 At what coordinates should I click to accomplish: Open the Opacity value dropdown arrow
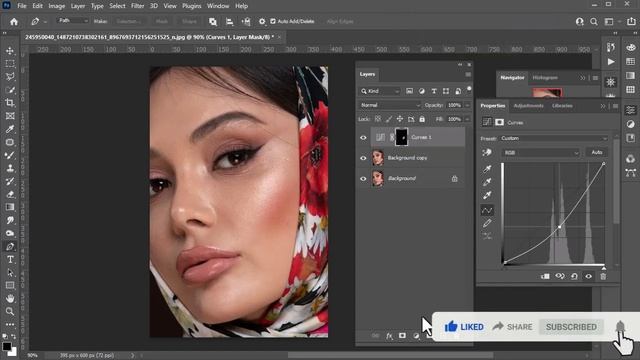467,105
